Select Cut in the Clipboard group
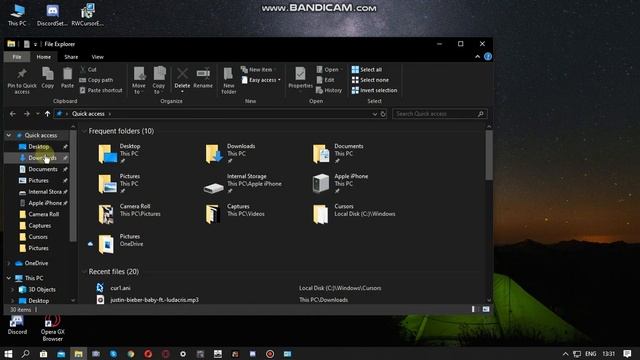This screenshot has width=640, height=360. pos(88,70)
